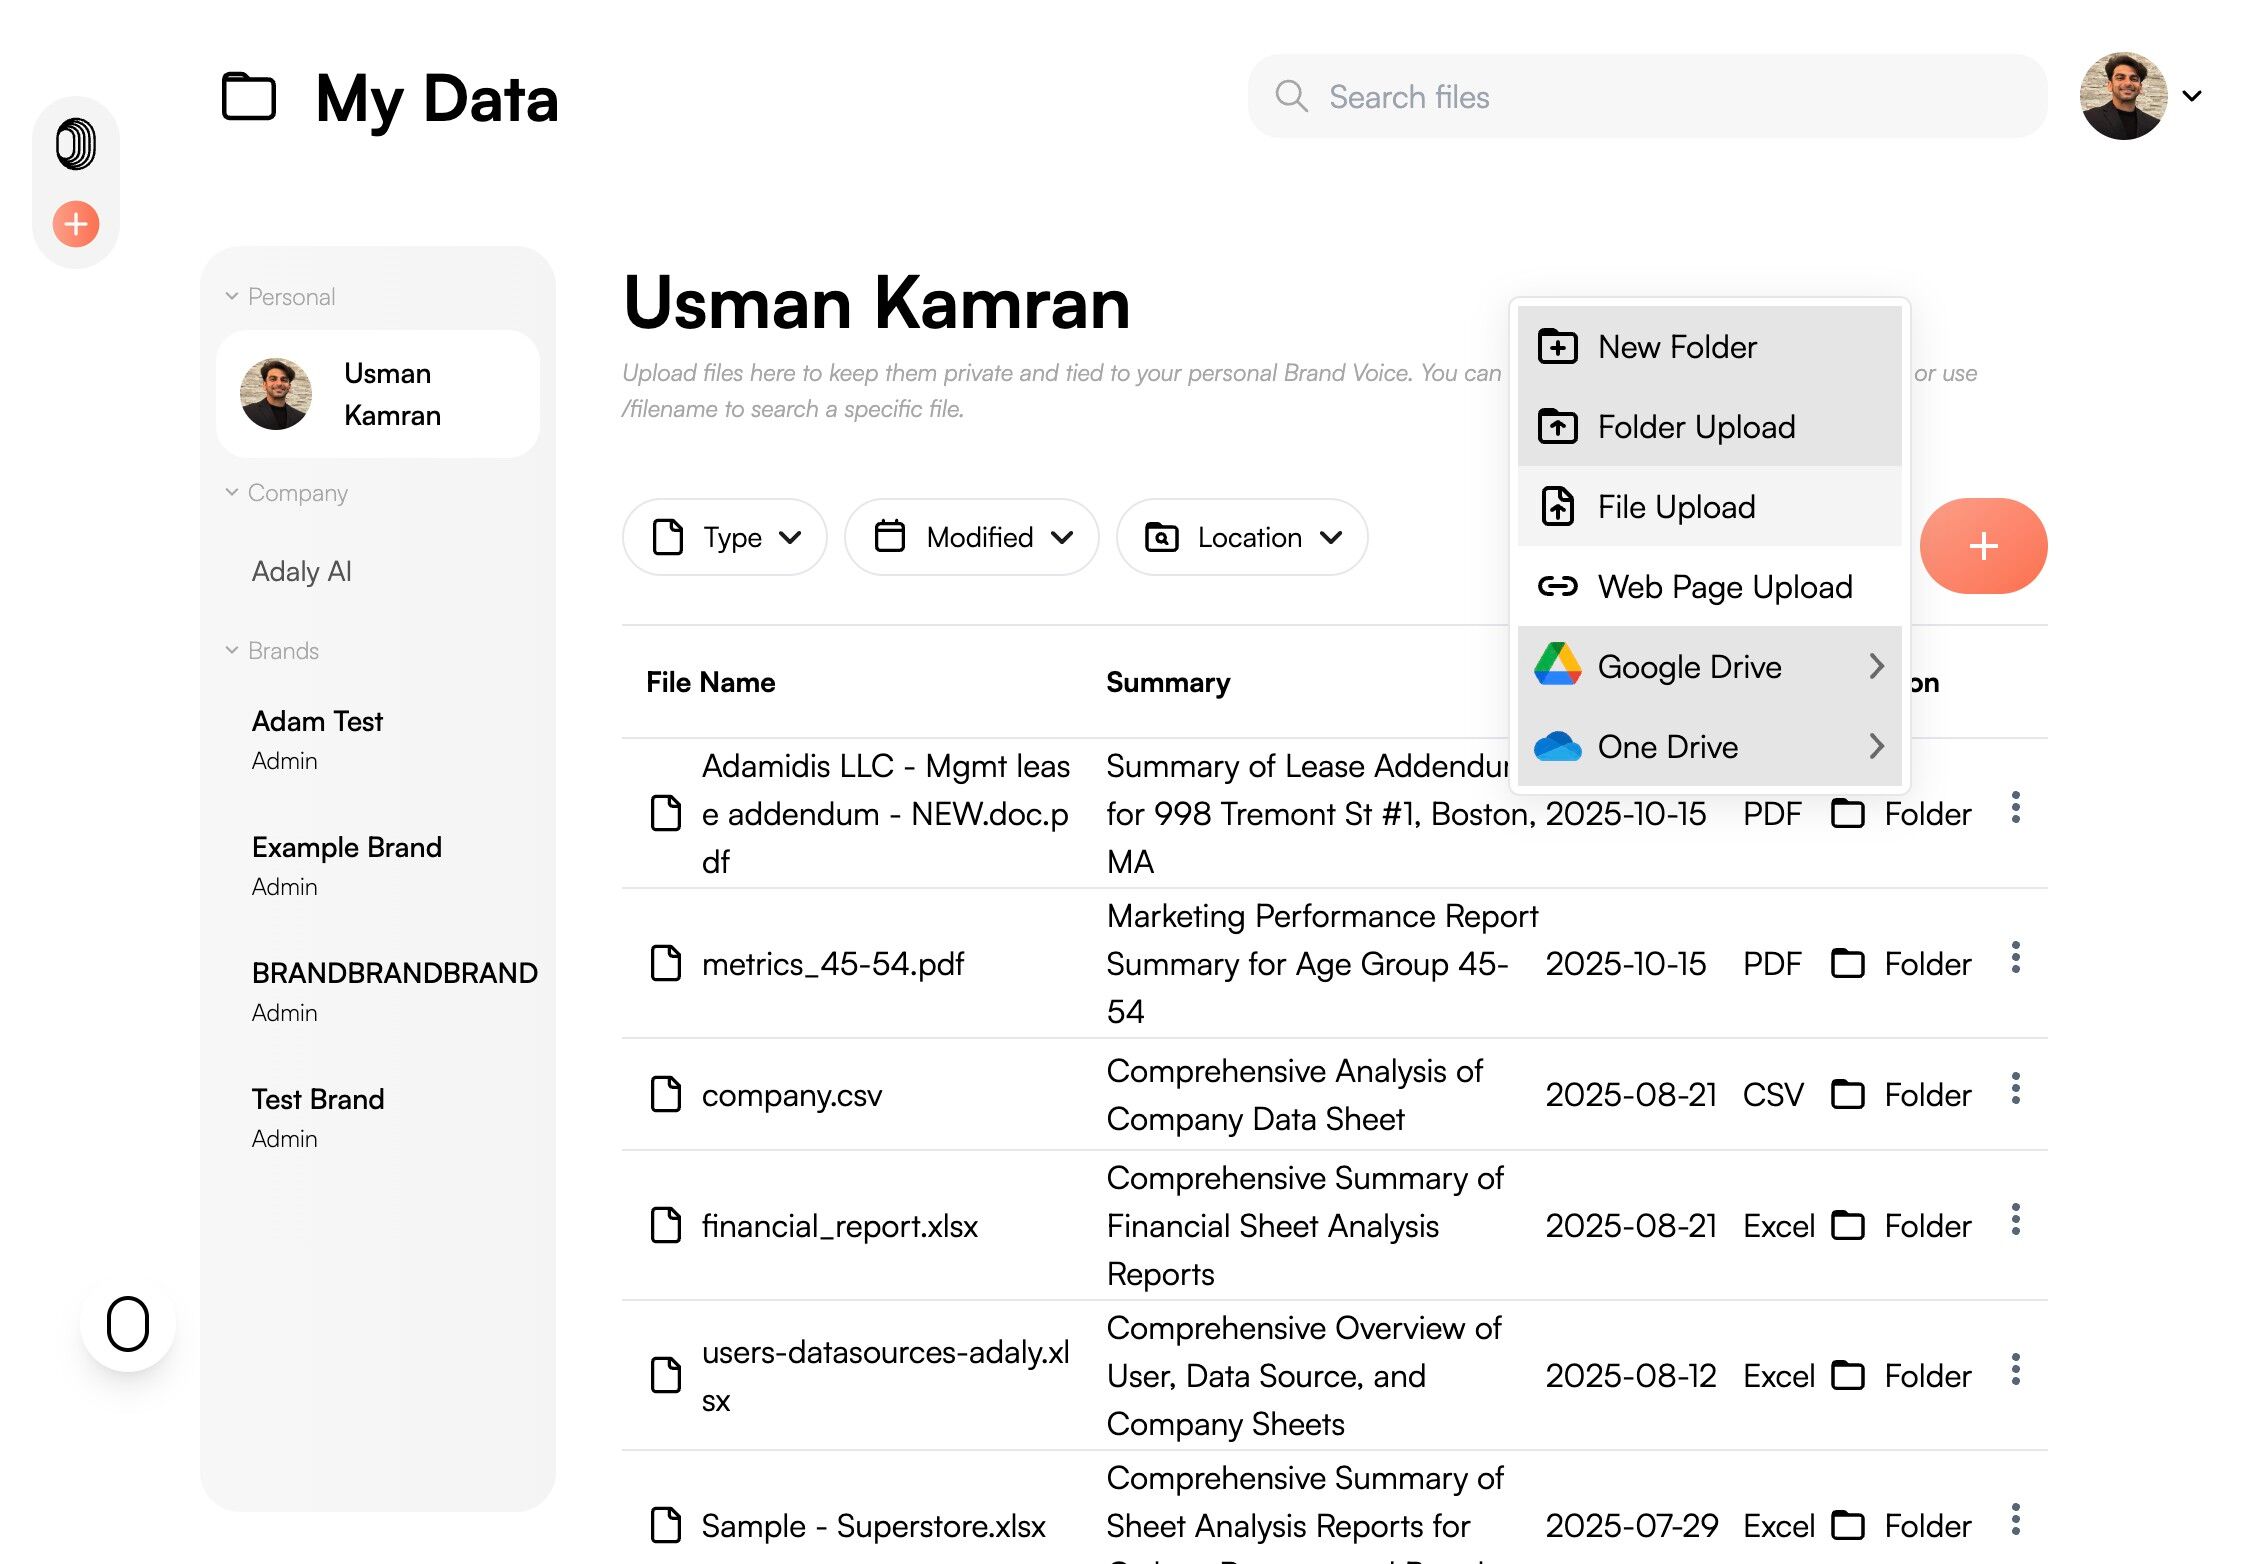Open the Type filter dropdown
Screen dimensions: 2248x1564
pyautogui.click(x=725, y=538)
